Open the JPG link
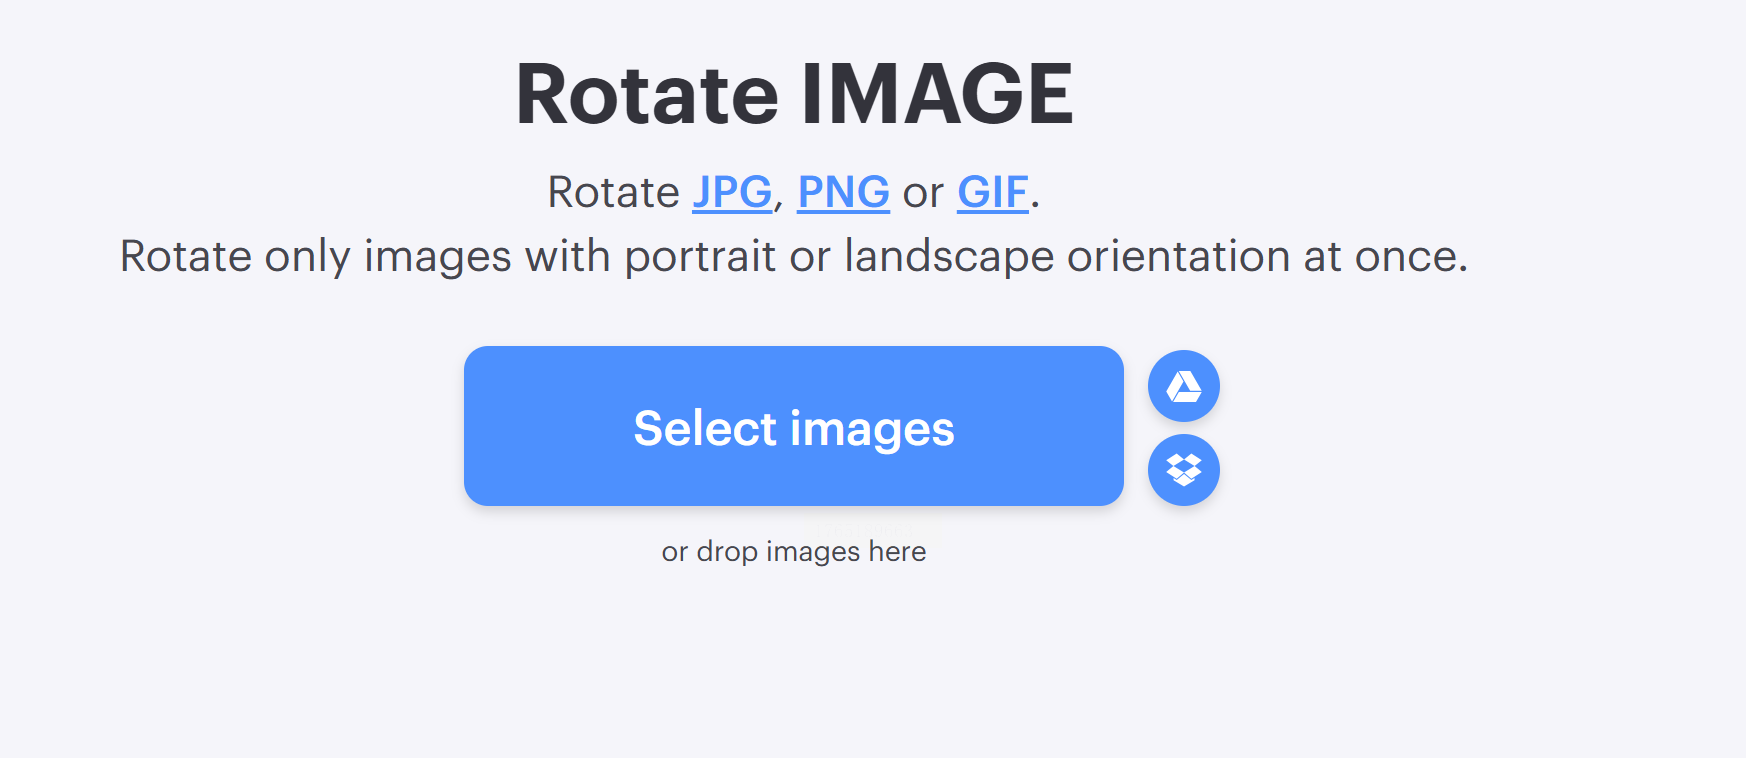The image size is (1746, 758). click(732, 192)
